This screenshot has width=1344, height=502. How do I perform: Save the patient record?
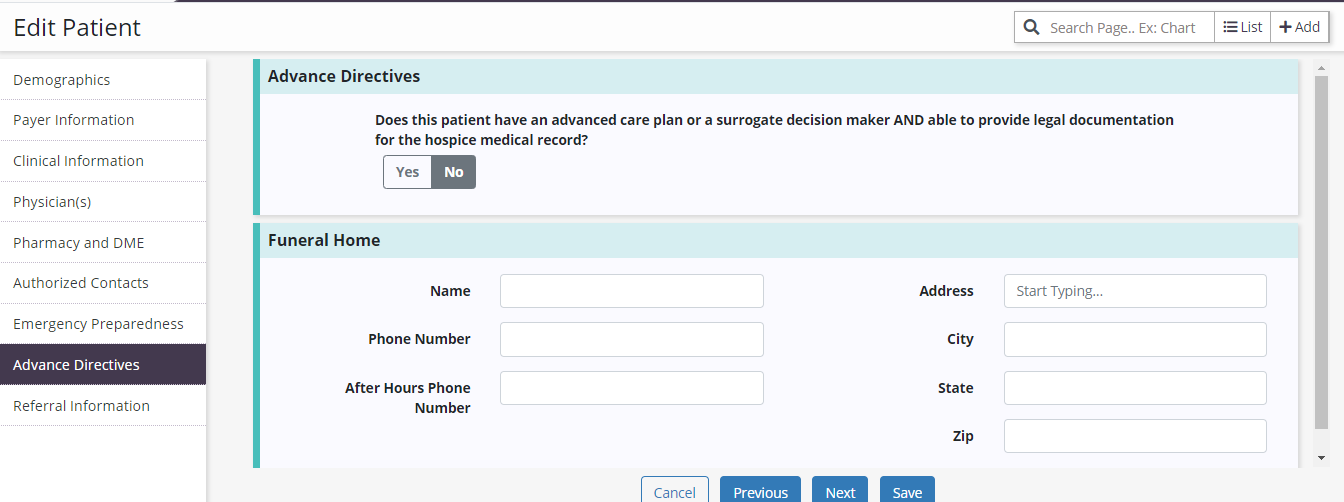[907, 492]
